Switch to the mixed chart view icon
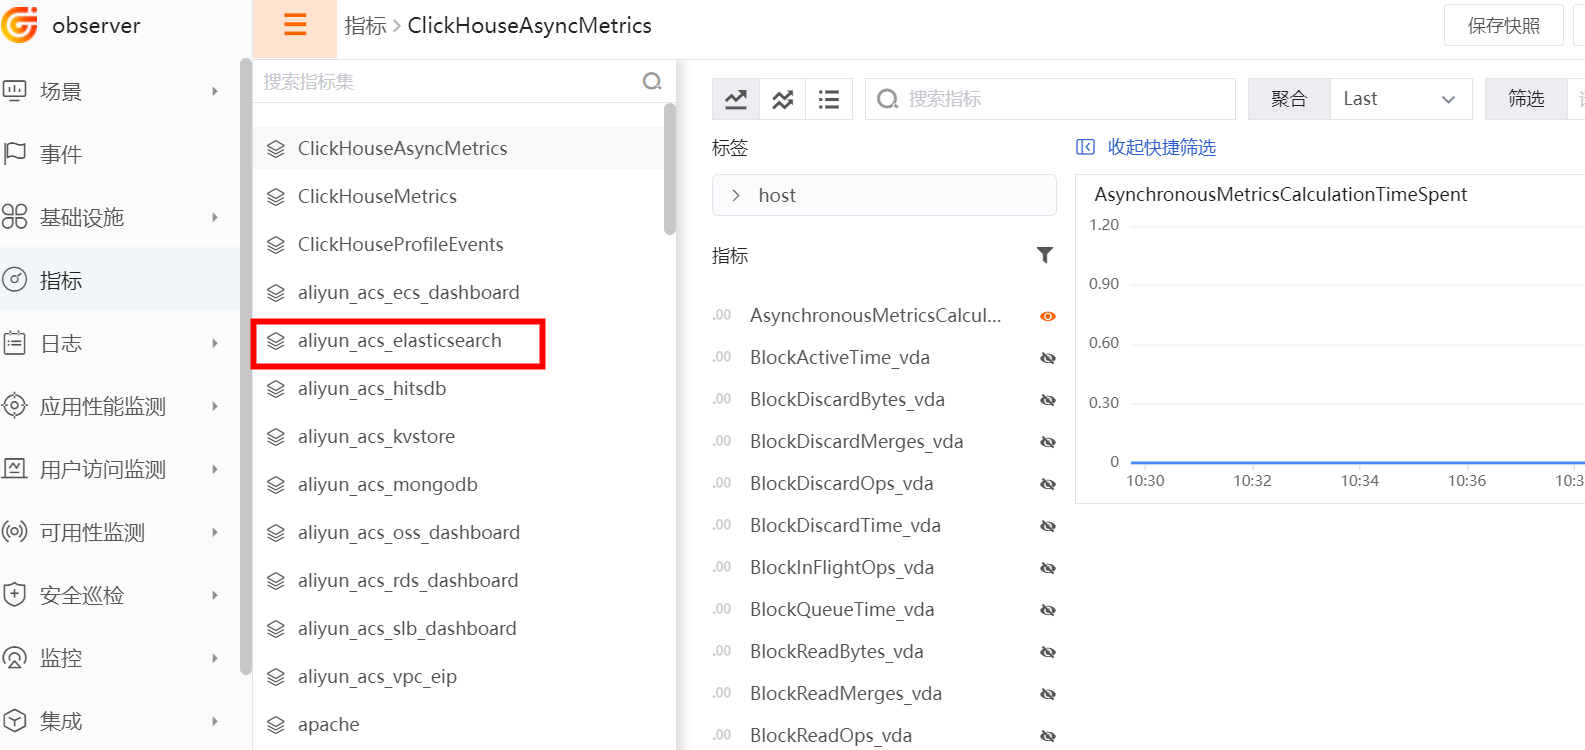This screenshot has height=750, width=1585. click(x=783, y=99)
